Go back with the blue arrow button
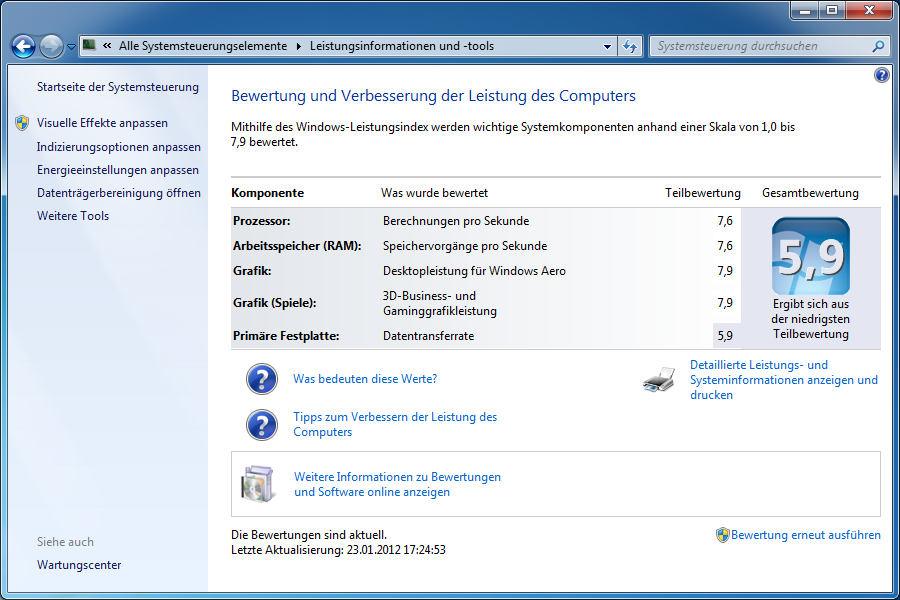Image resolution: width=900 pixels, height=600 pixels. tap(24, 47)
